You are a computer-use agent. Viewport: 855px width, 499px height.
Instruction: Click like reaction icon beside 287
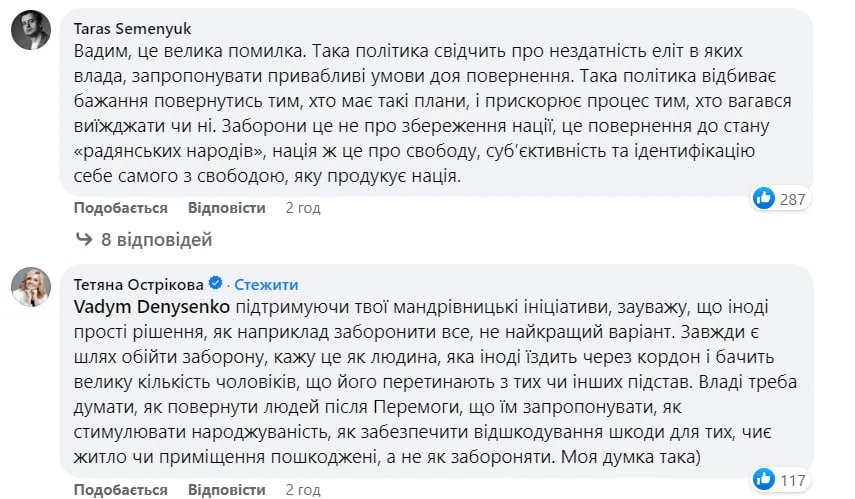(765, 199)
